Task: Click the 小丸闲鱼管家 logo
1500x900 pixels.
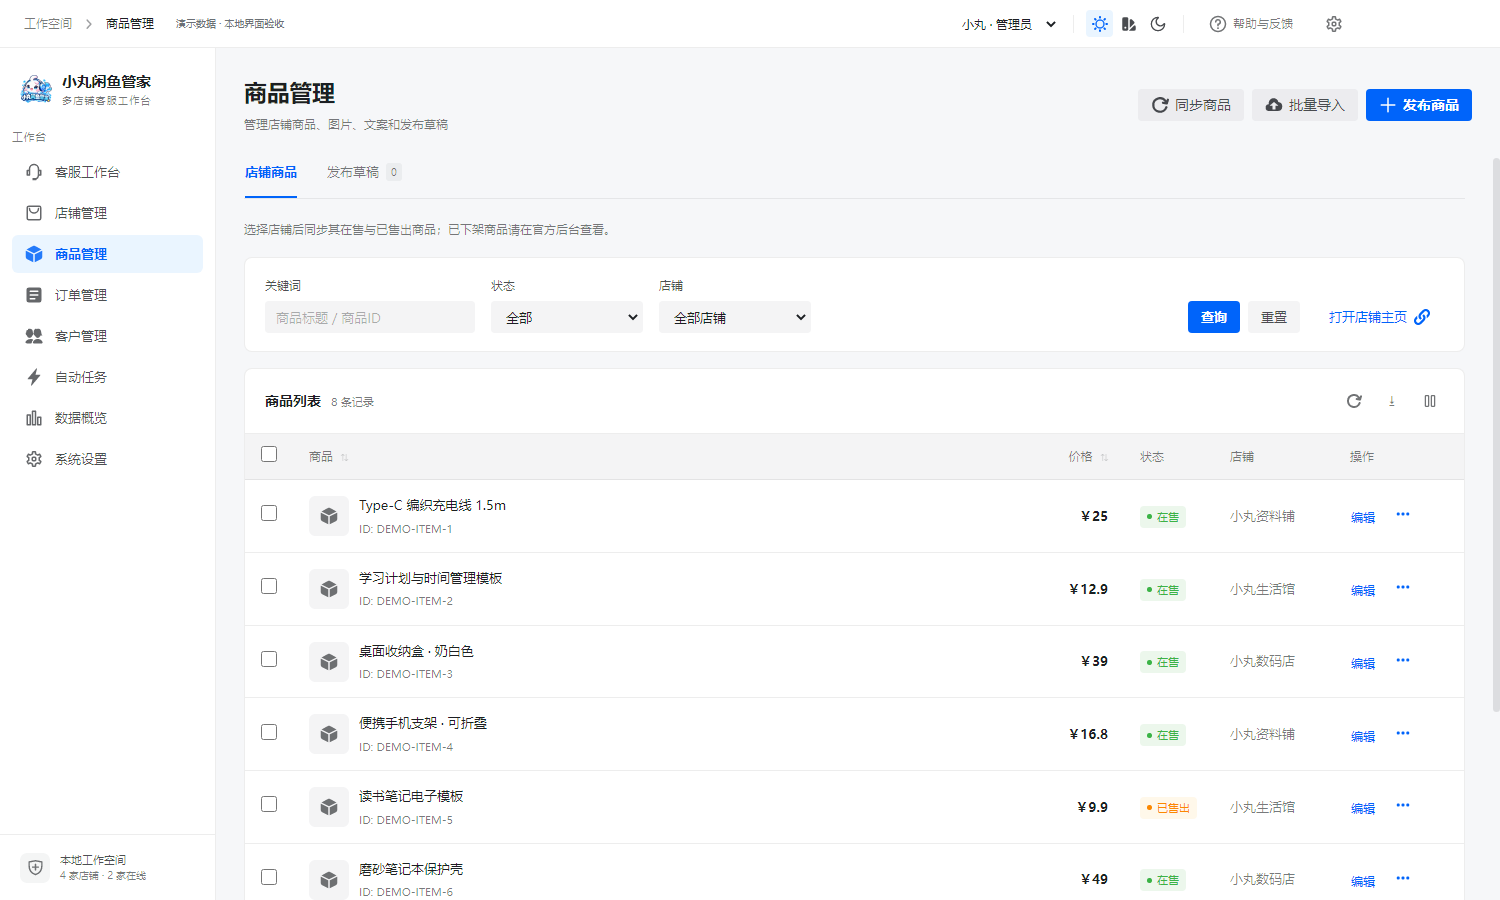Action: [36, 89]
